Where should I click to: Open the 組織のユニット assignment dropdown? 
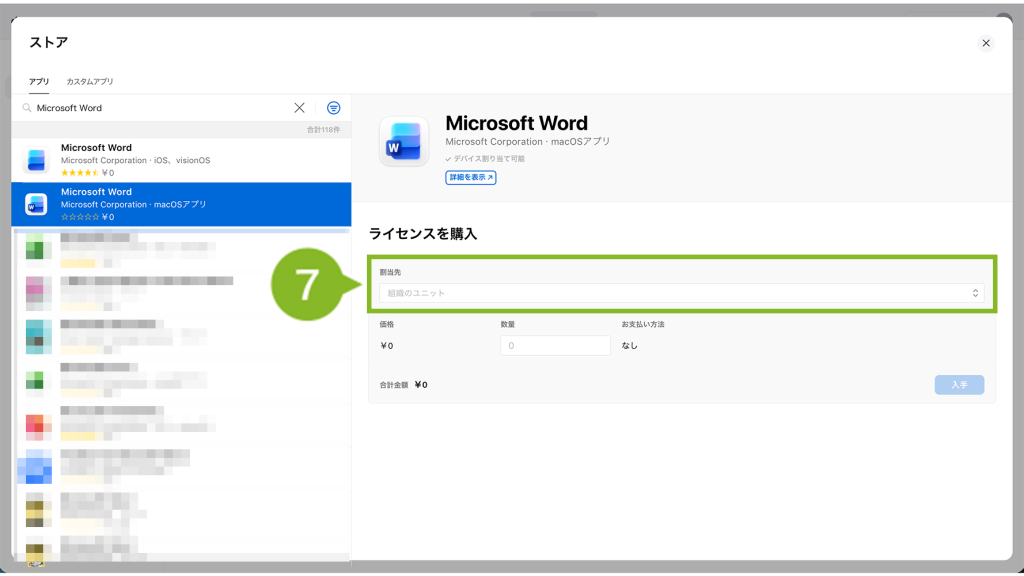coord(681,293)
